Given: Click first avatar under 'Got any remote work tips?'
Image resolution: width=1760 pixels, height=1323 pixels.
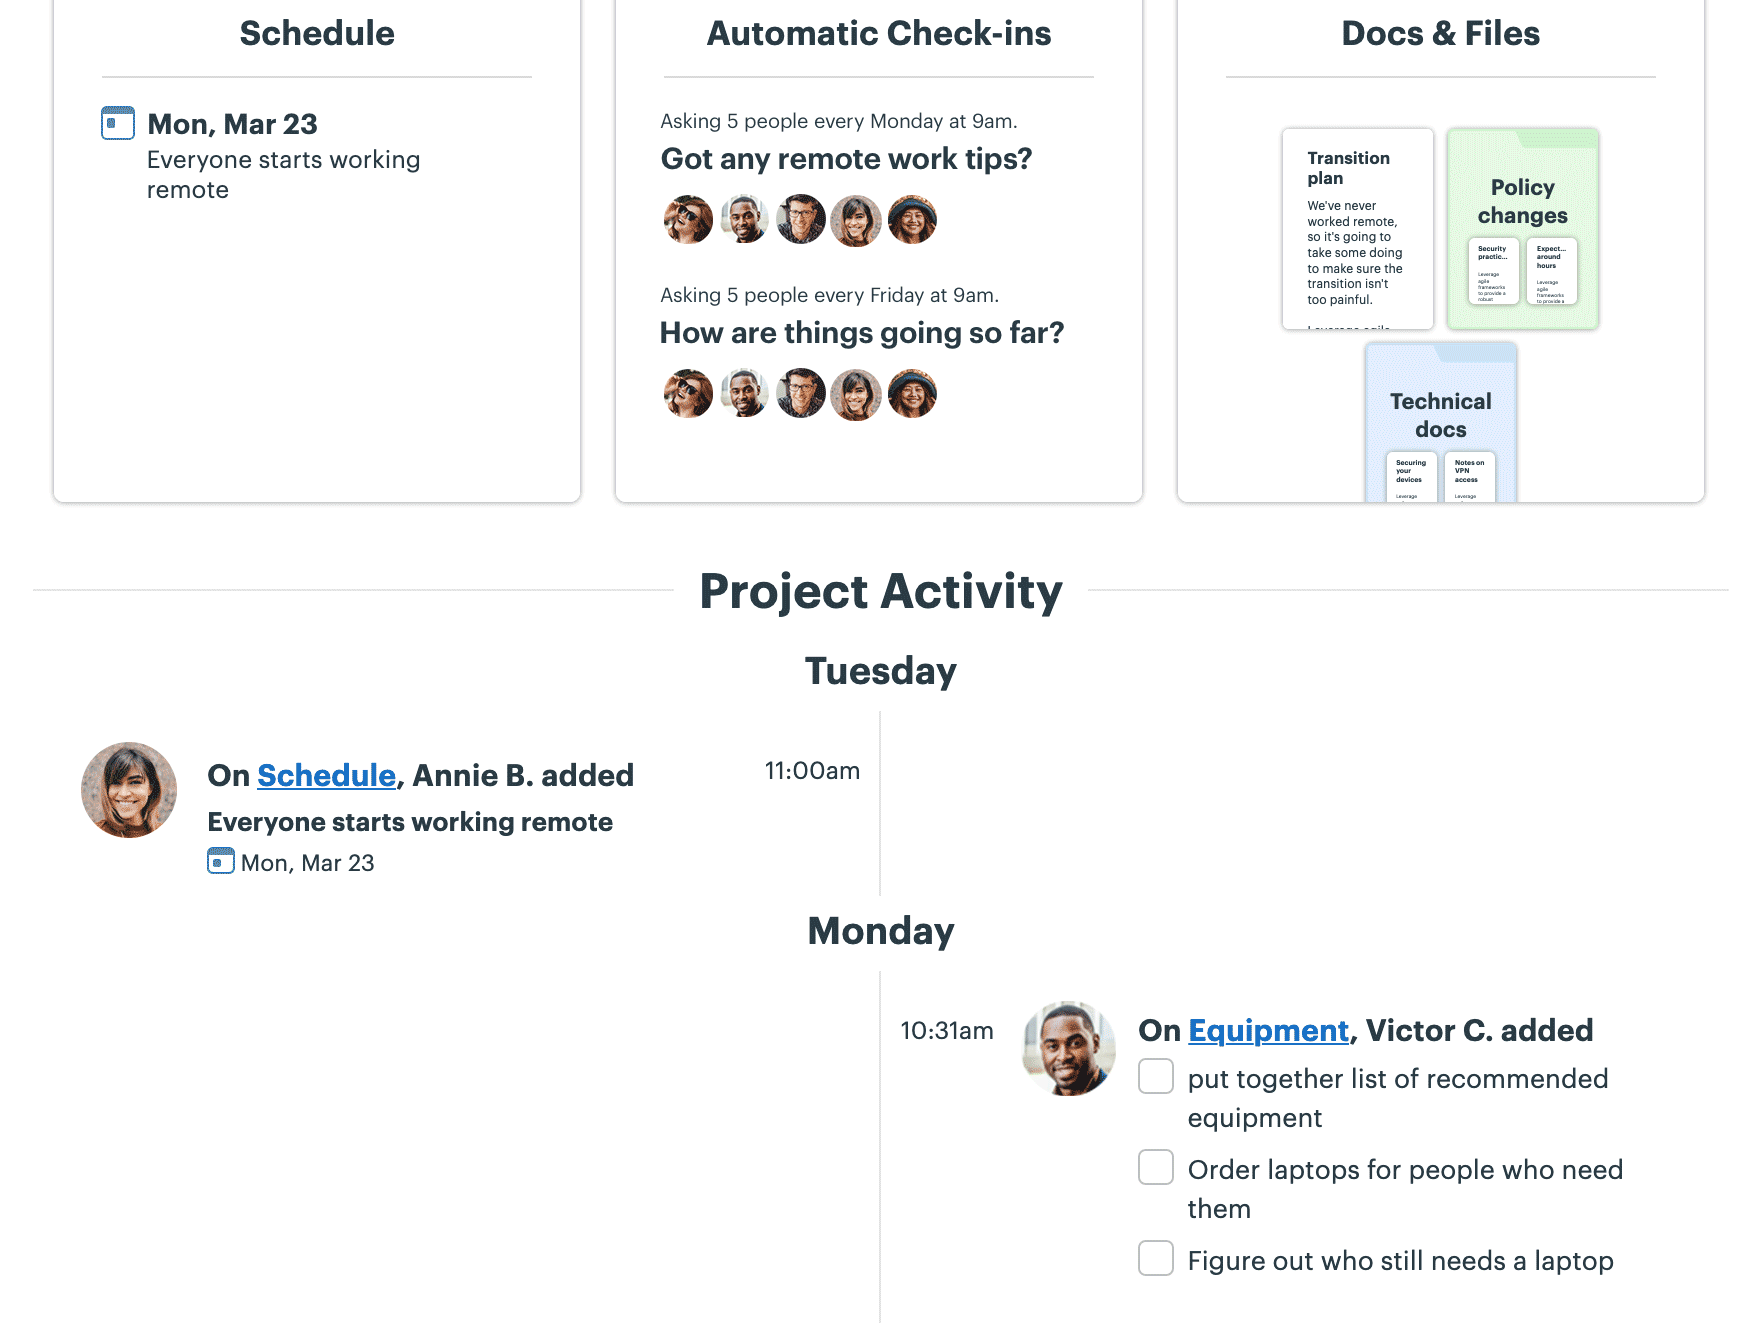Looking at the screenshot, I should pyautogui.click(x=688, y=220).
